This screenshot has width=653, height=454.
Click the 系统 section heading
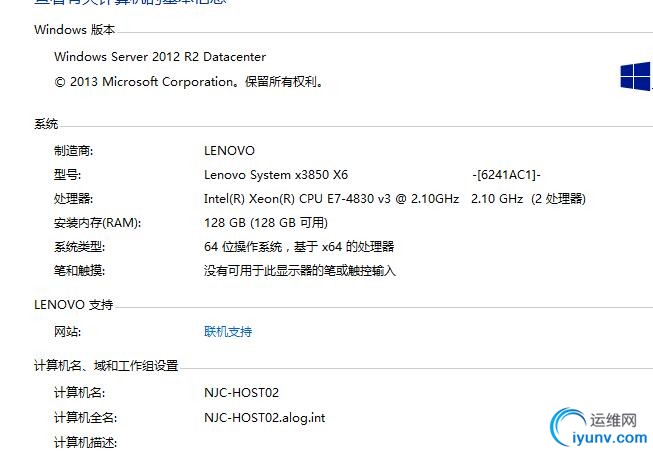[46, 124]
